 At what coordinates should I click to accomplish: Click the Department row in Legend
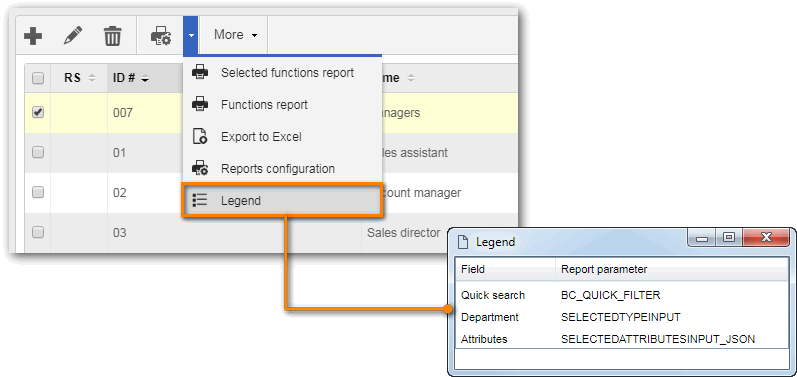621,317
